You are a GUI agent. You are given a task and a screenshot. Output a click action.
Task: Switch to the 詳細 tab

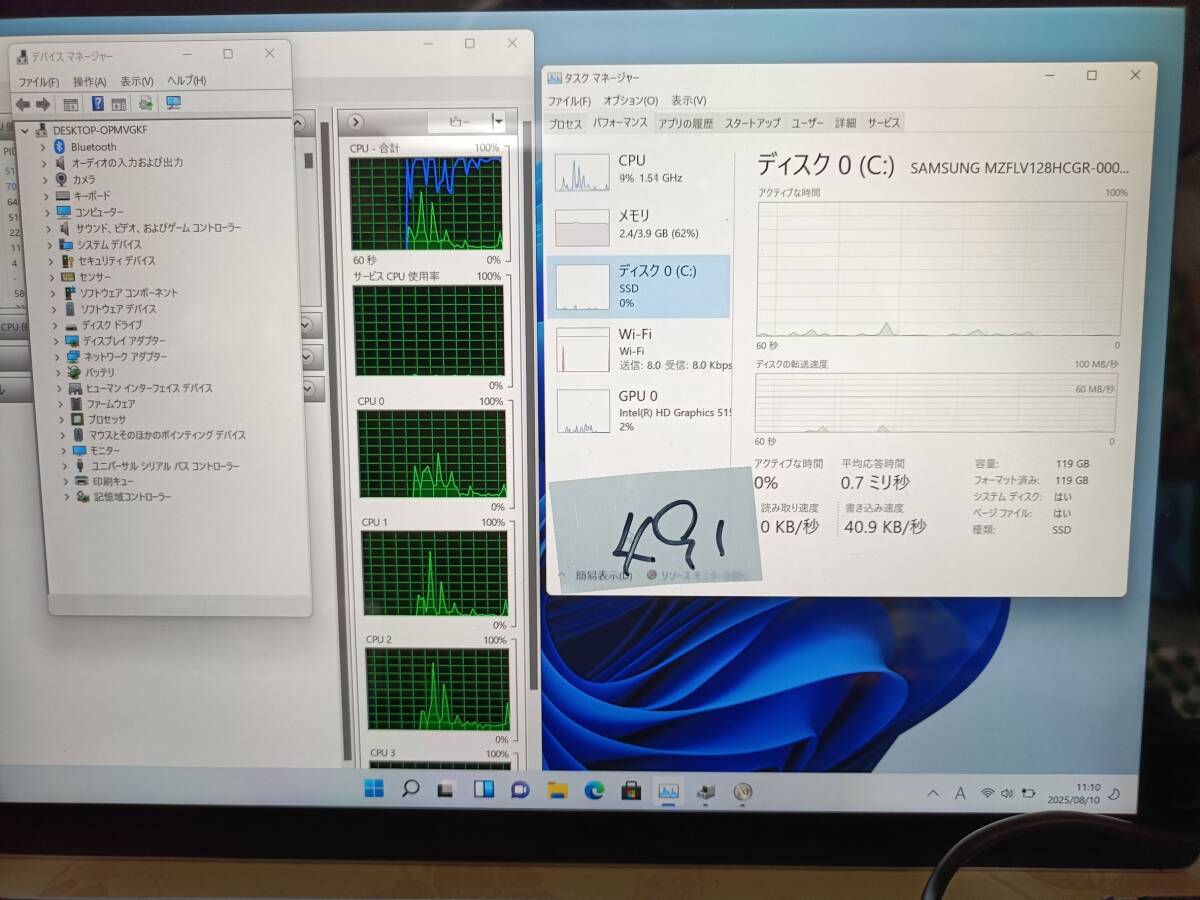(x=846, y=123)
